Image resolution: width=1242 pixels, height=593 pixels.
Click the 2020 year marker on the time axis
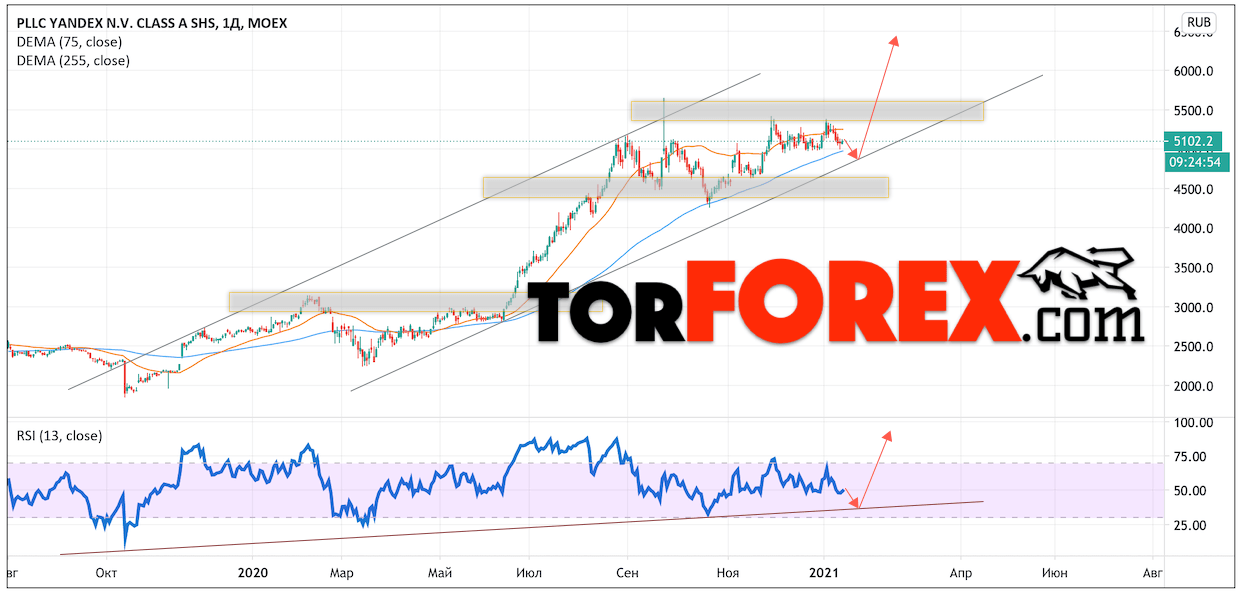(254, 573)
